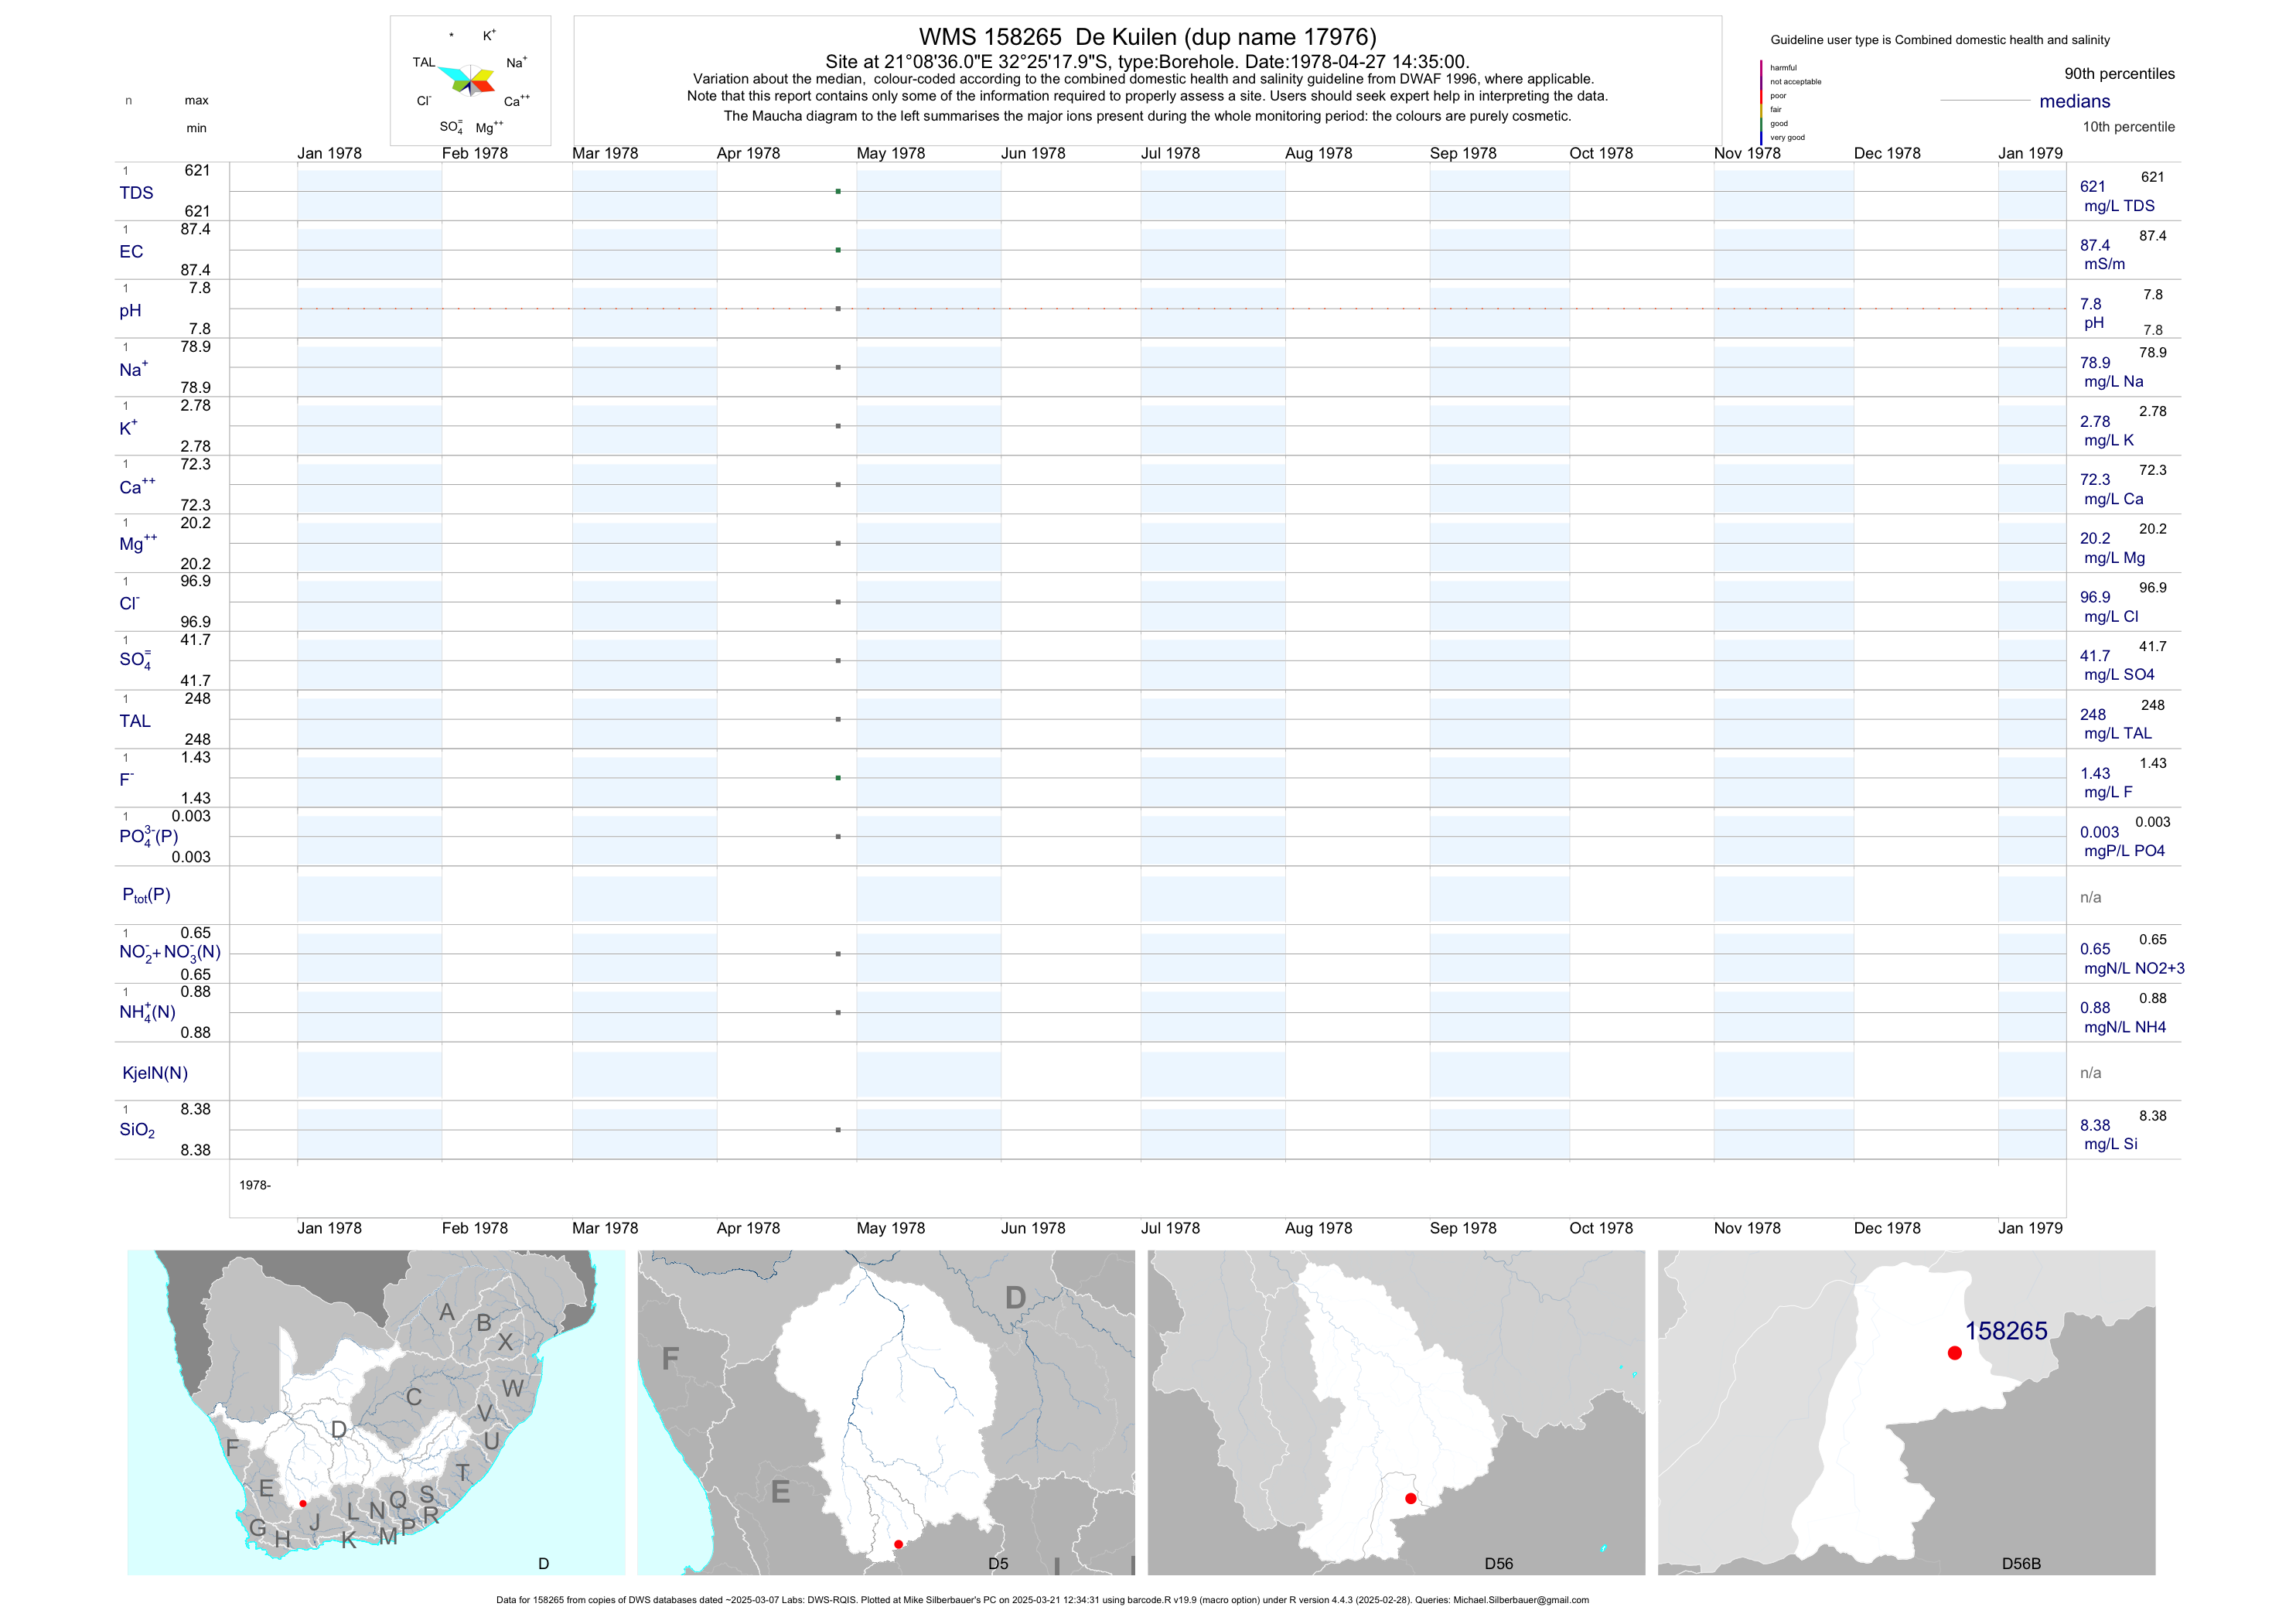Click red dot on South Africa map

[x=303, y=1503]
